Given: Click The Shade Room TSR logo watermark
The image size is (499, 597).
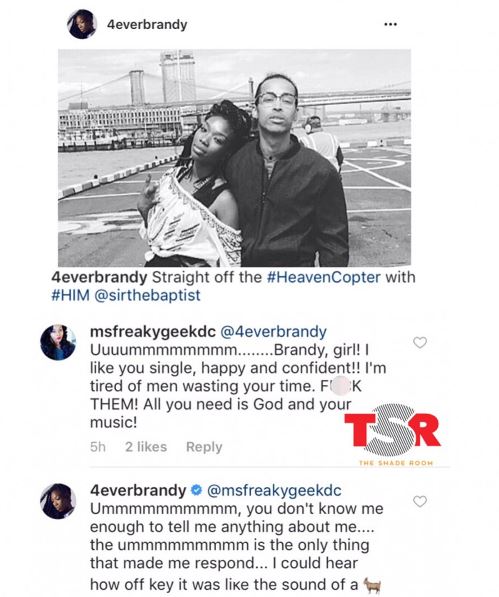Looking at the screenshot, I should pos(392,434).
